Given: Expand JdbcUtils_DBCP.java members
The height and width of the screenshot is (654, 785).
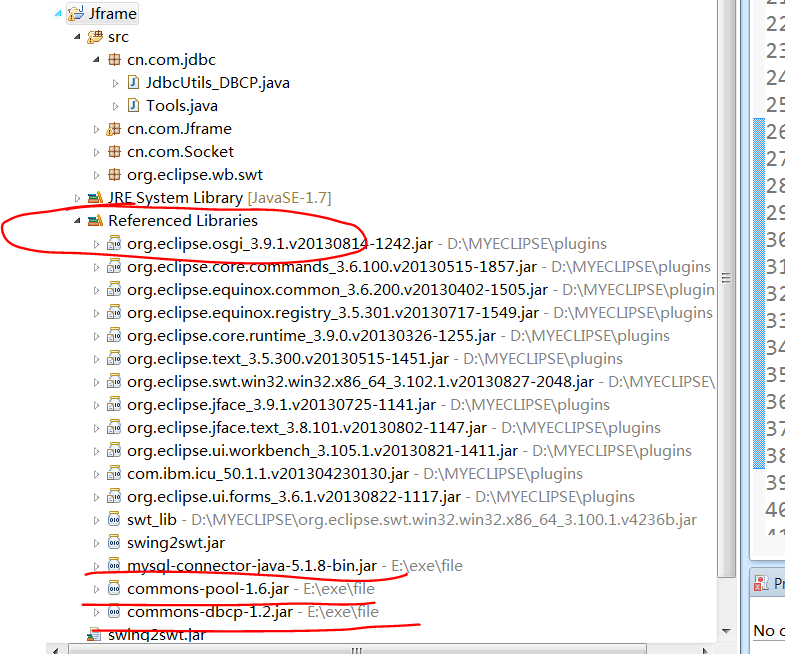Looking at the screenshot, I should pos(115,83).
